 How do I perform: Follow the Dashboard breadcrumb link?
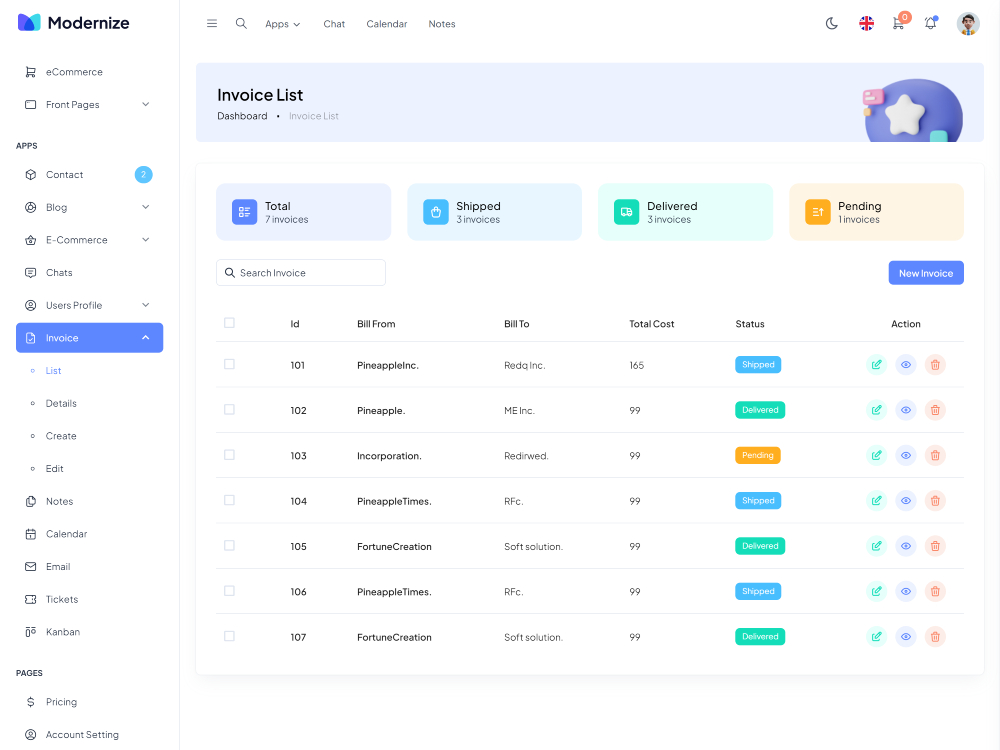tap(242, 116)
